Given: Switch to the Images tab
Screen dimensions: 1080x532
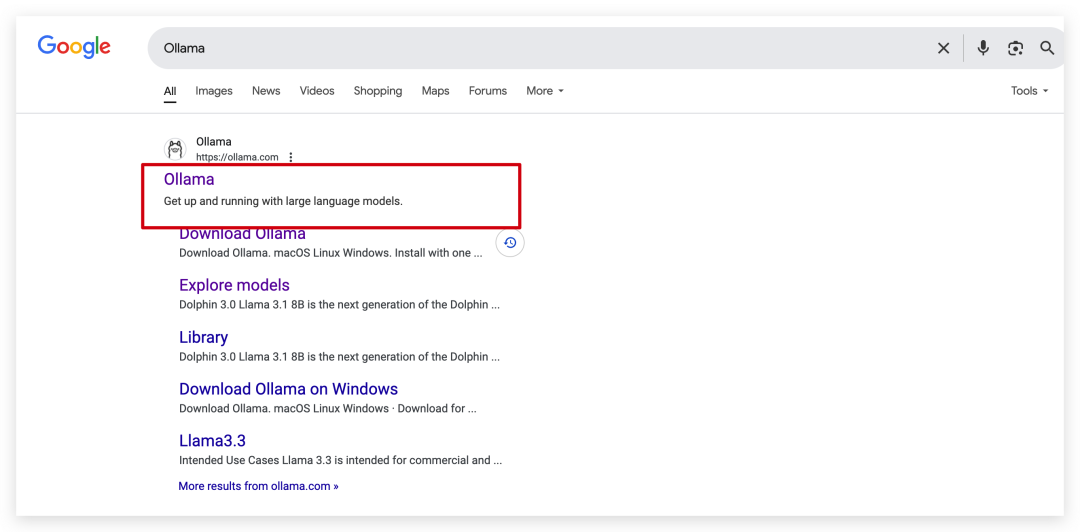Looking at the screenshot, I should click(214, 91).
